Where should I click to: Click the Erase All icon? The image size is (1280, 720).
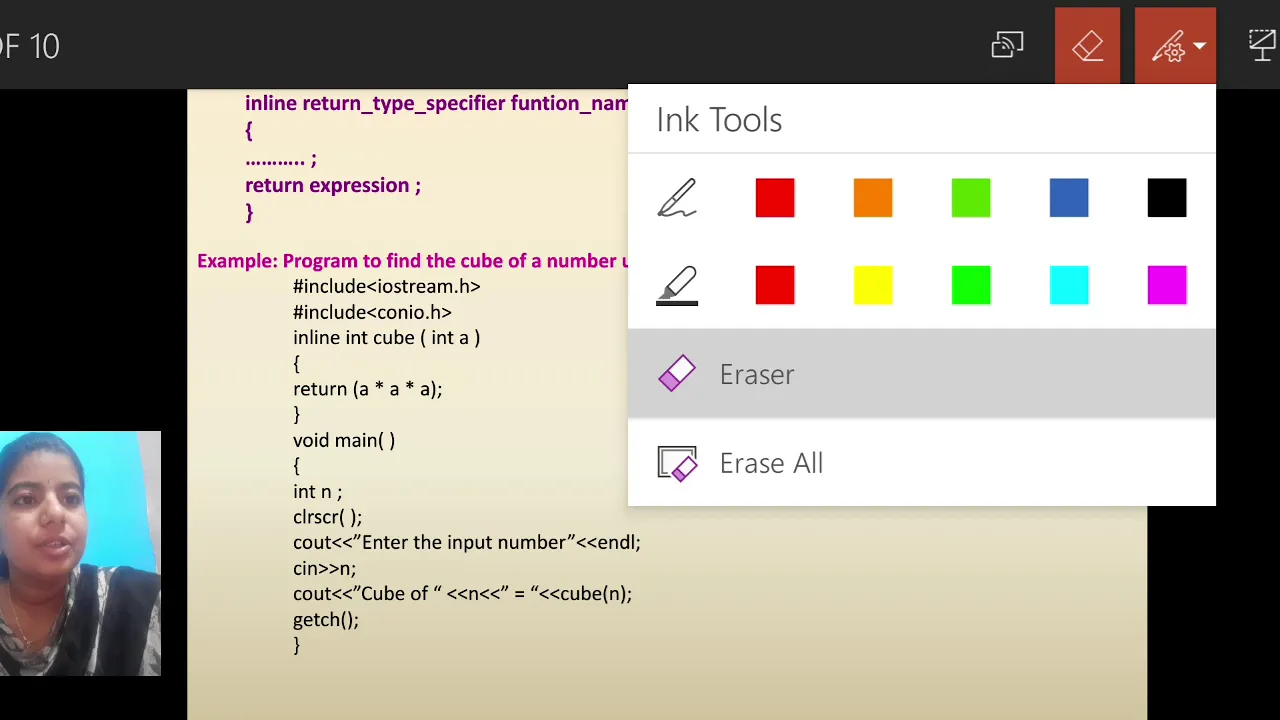pos(677,463)
